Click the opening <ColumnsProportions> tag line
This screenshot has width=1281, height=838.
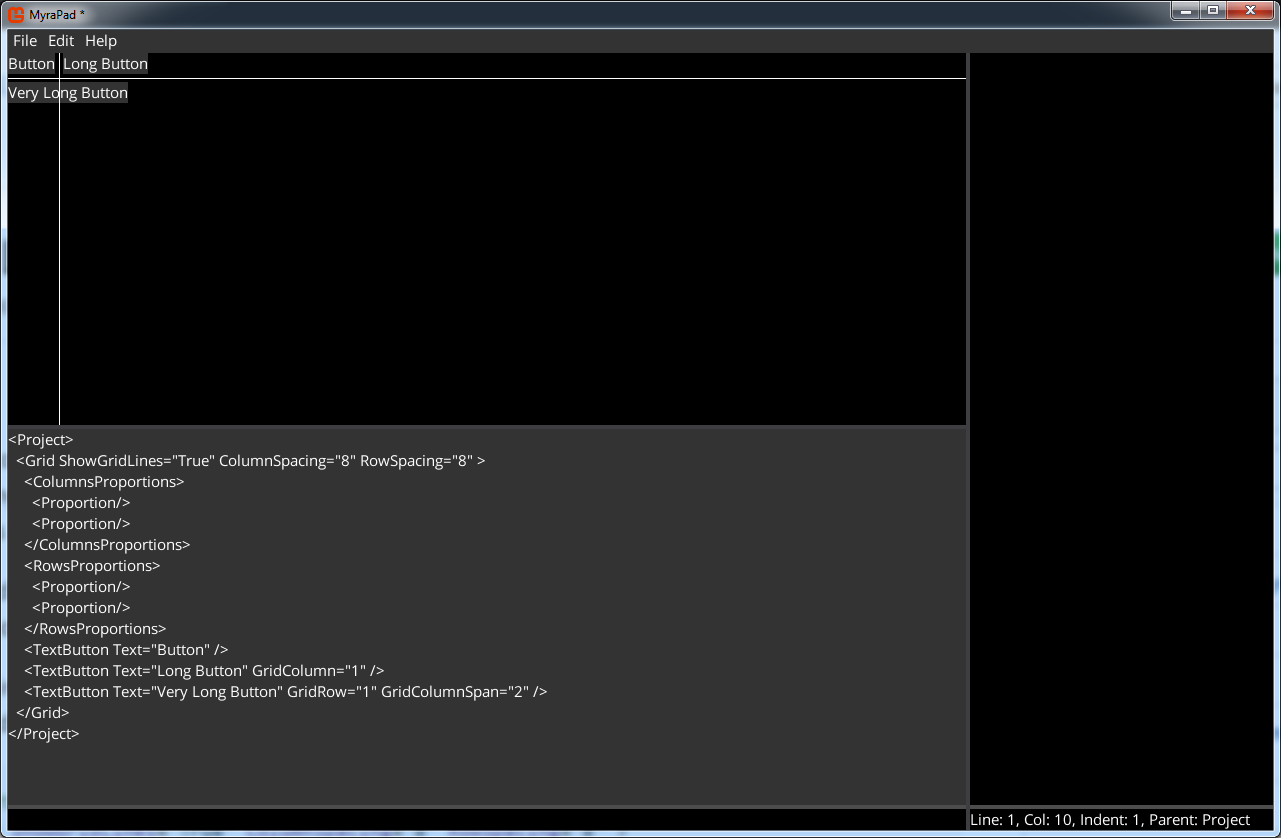click(104, 482)
